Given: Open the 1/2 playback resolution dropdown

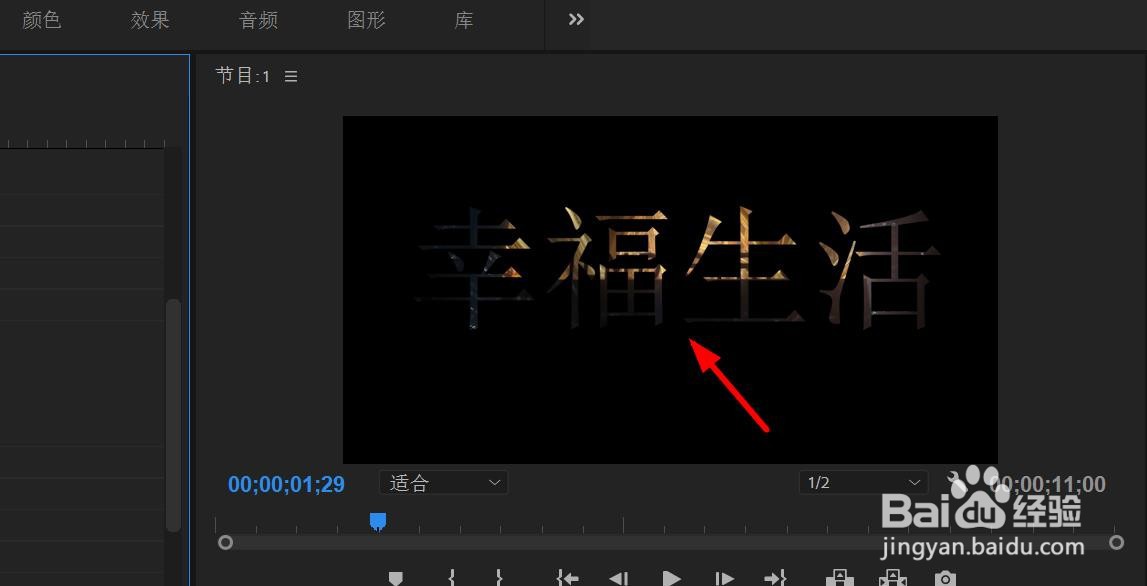Looking at the screenshot, I should click(862, 482).
